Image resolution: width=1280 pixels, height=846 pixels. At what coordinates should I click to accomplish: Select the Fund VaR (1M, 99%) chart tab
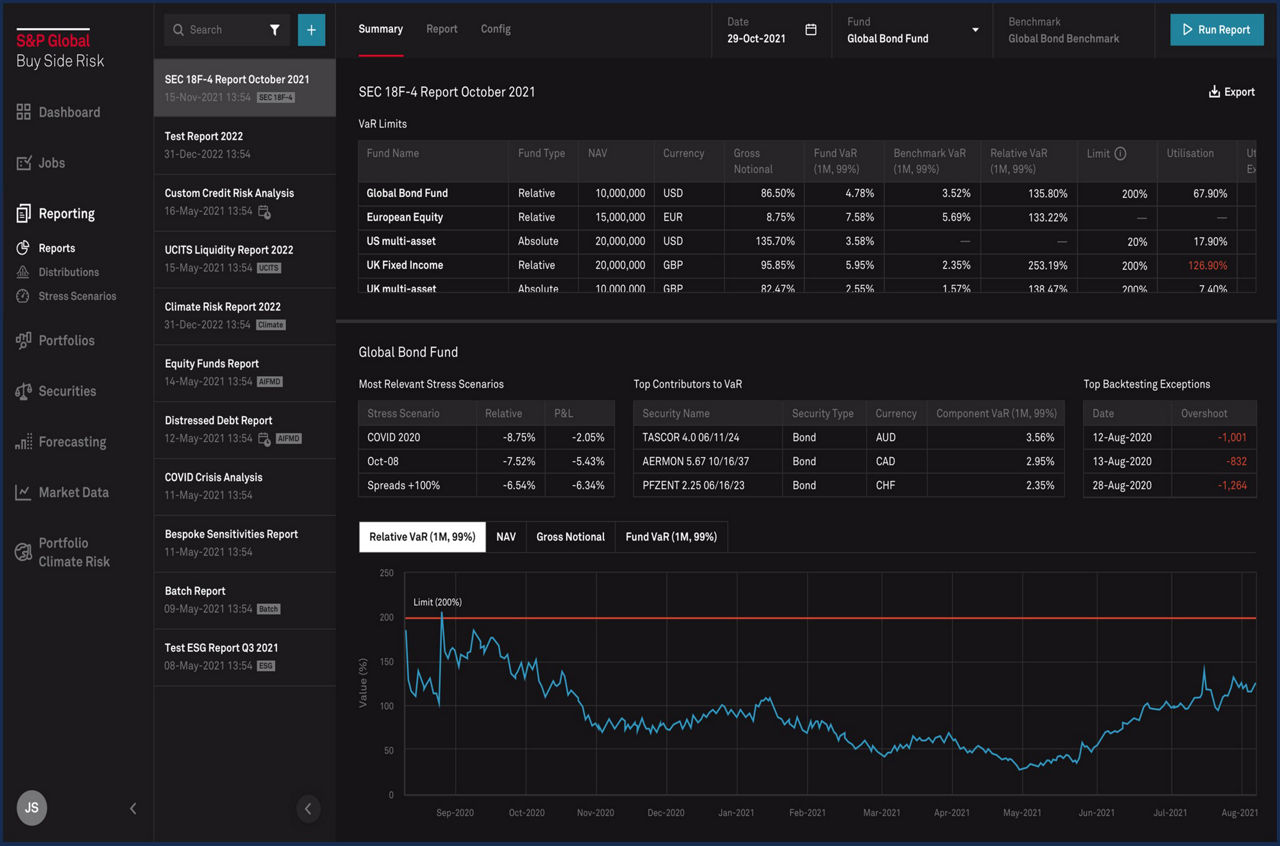(671, 537)
